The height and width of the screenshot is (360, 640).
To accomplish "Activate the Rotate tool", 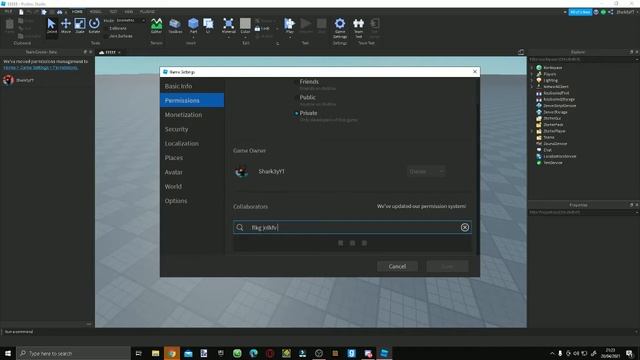I will [94, 26].
